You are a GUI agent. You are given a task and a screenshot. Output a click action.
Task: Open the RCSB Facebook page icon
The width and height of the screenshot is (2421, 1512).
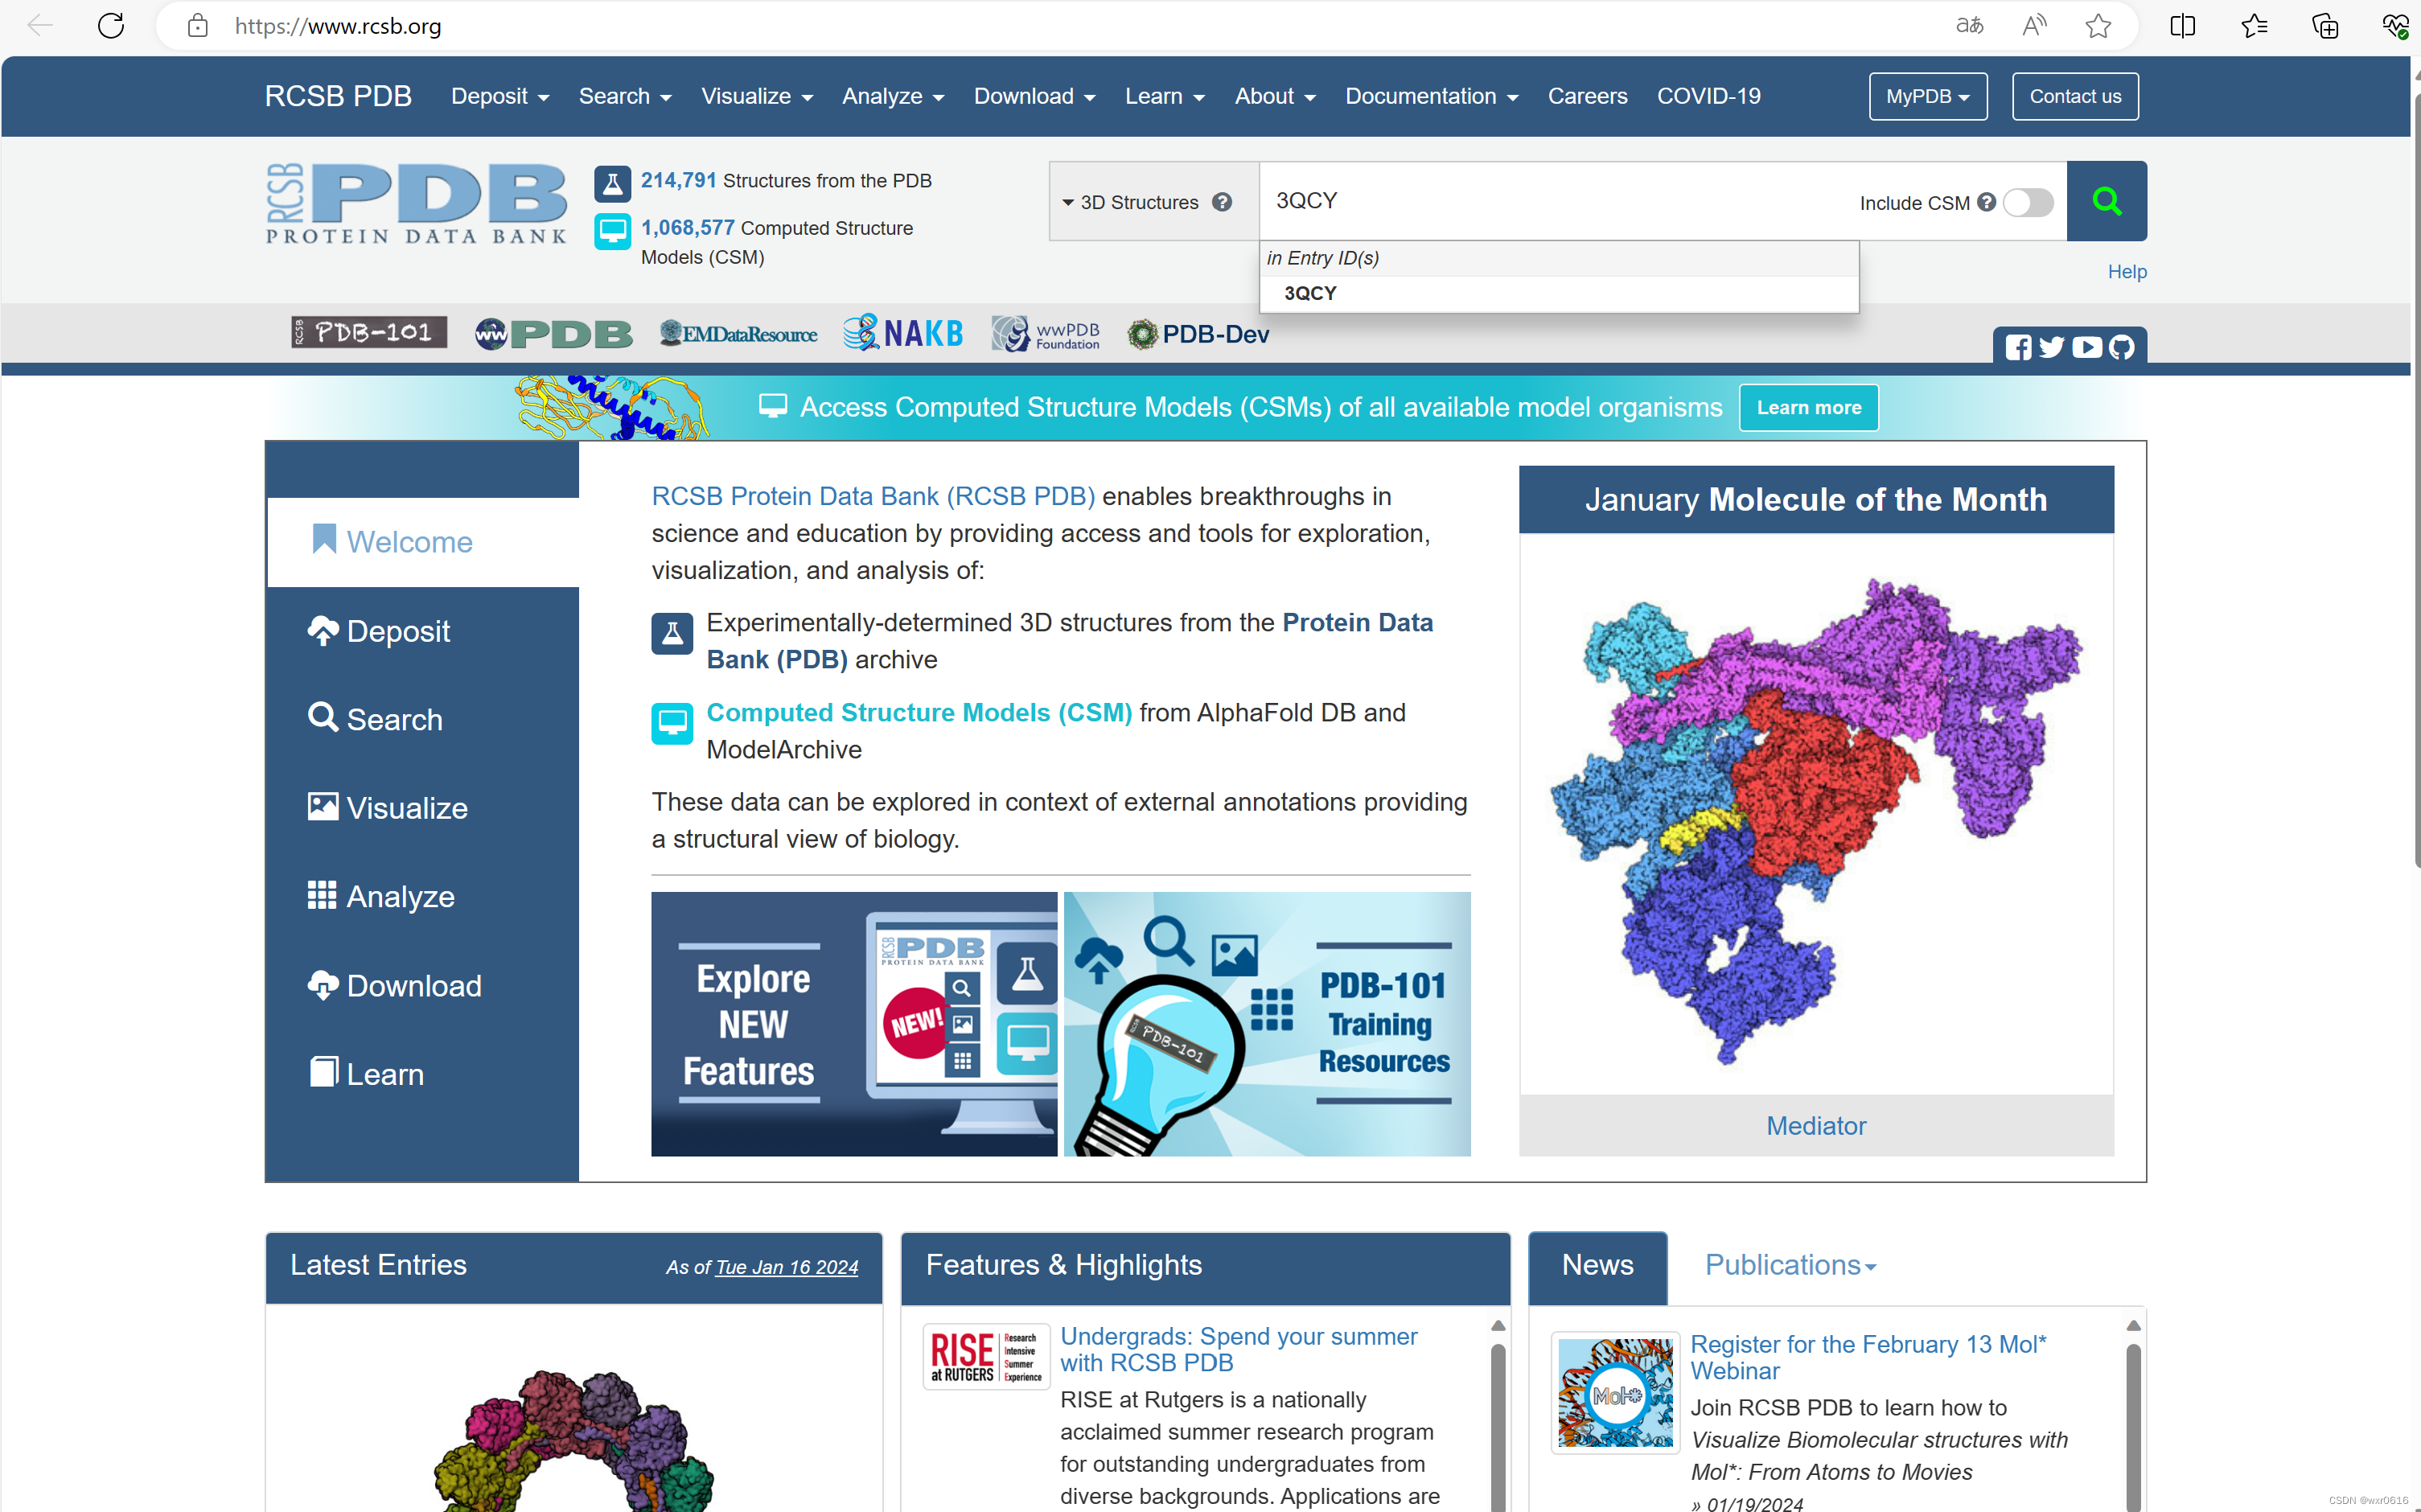pos(2017,347)
